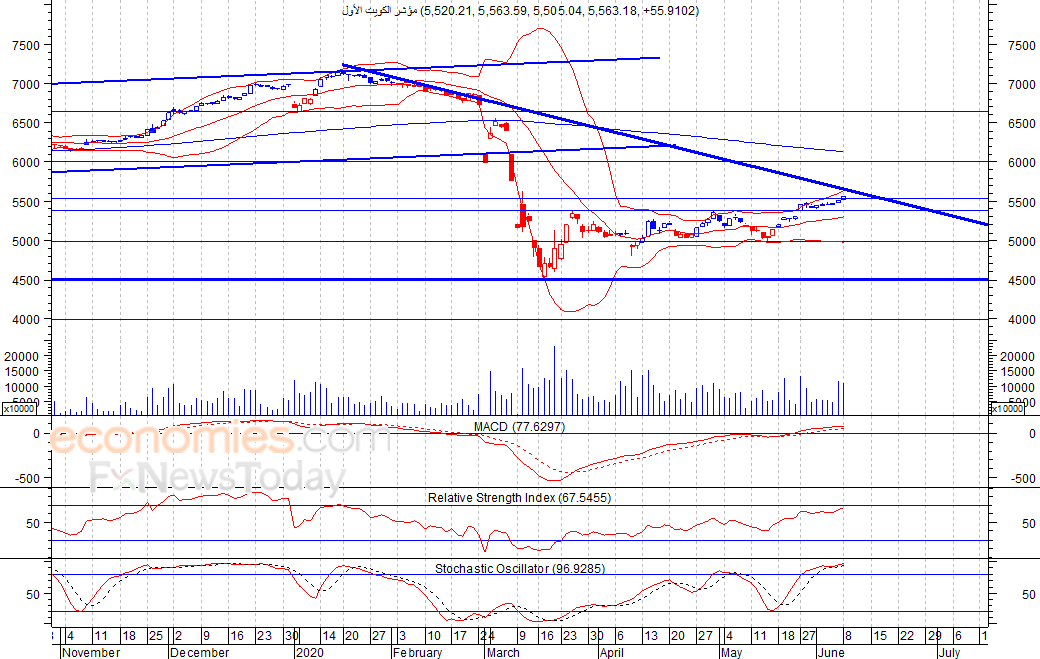
Task: Select the -500 MACD label on right axis
Action: point(1022,479)
